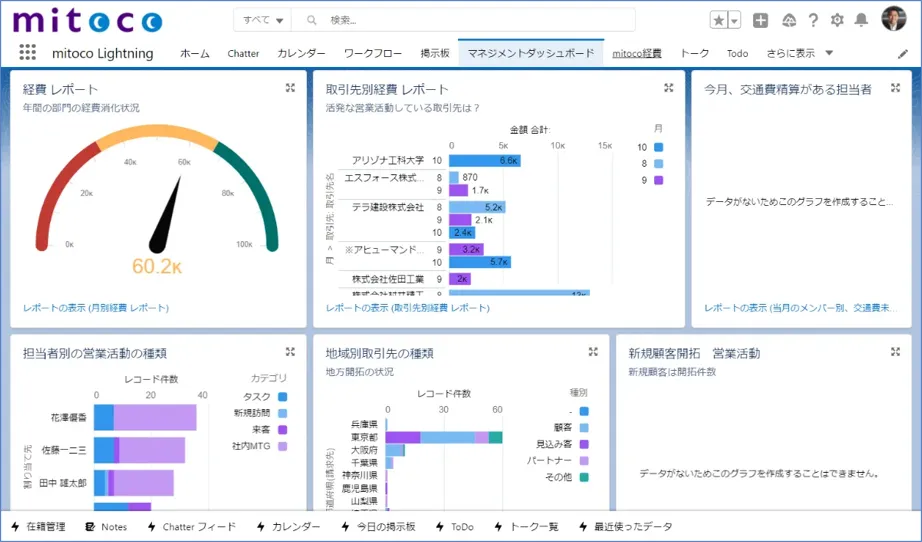Image resolution: width=922 pixels, height=542 pixels.
Task: Open the Notes utility bar item
Action: point(106,527)
